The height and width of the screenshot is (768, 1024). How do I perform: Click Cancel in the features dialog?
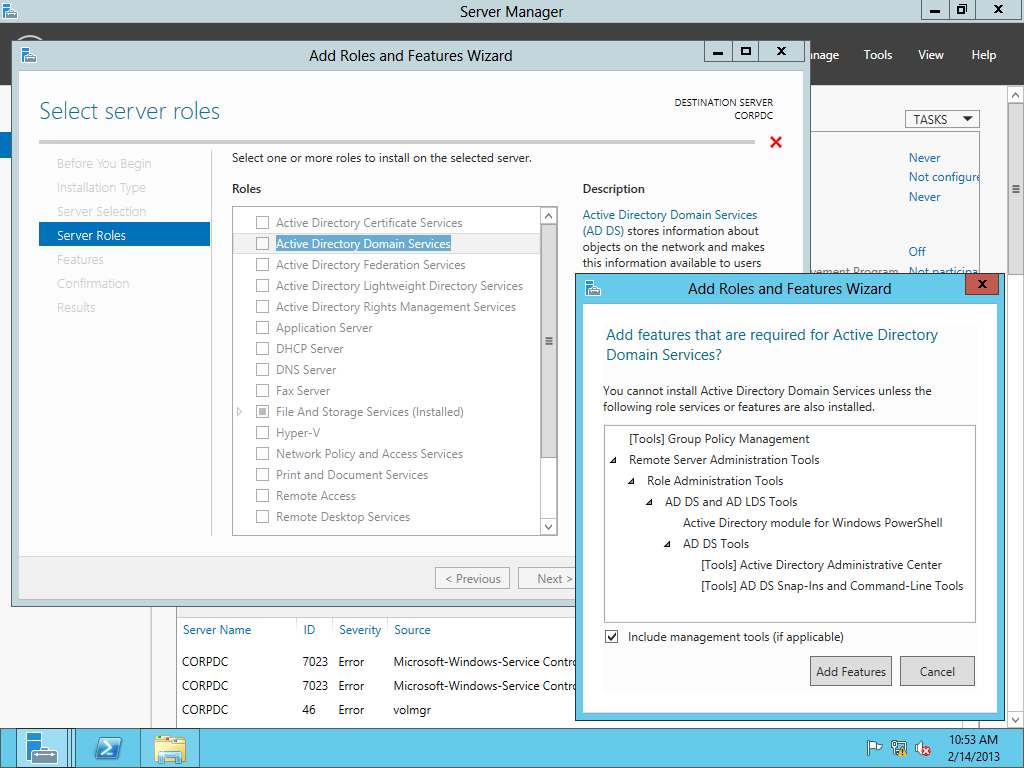click(937, 671)
